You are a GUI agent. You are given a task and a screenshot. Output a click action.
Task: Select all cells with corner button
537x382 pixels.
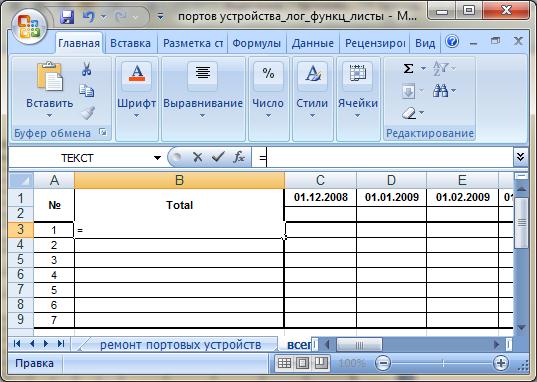(21, 180)
